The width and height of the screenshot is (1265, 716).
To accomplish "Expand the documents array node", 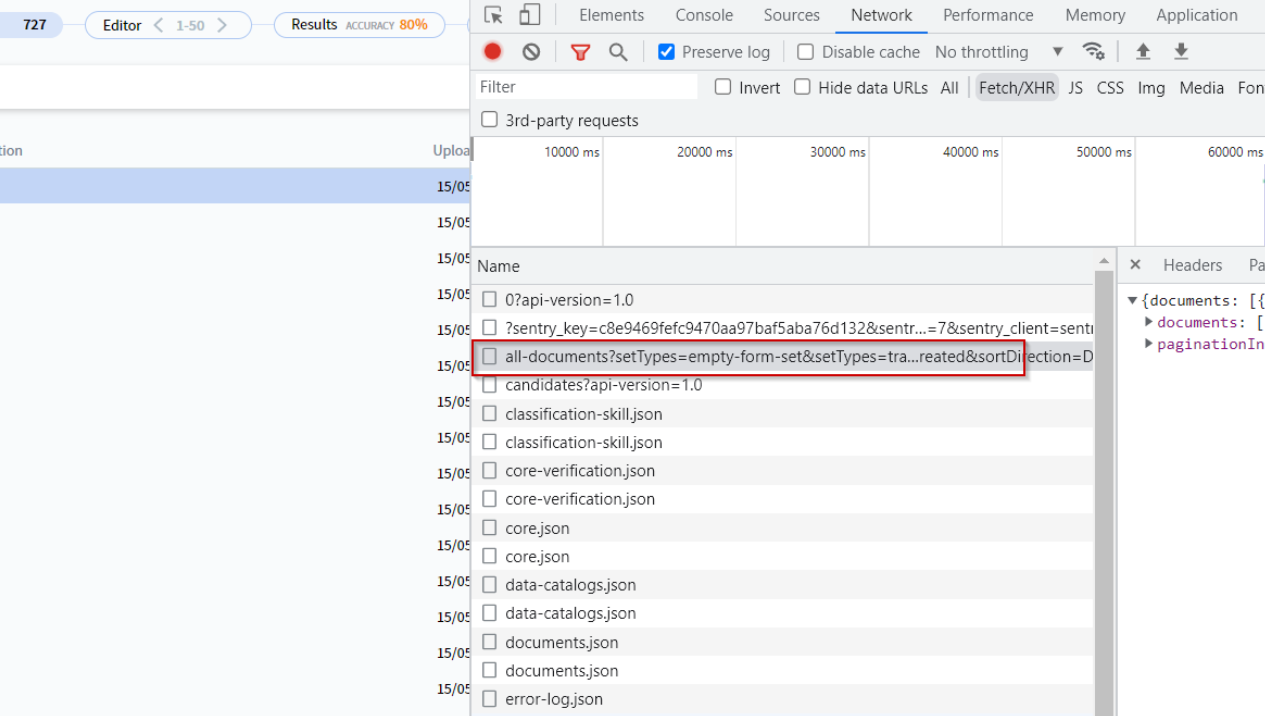I will pos(1149,322).
